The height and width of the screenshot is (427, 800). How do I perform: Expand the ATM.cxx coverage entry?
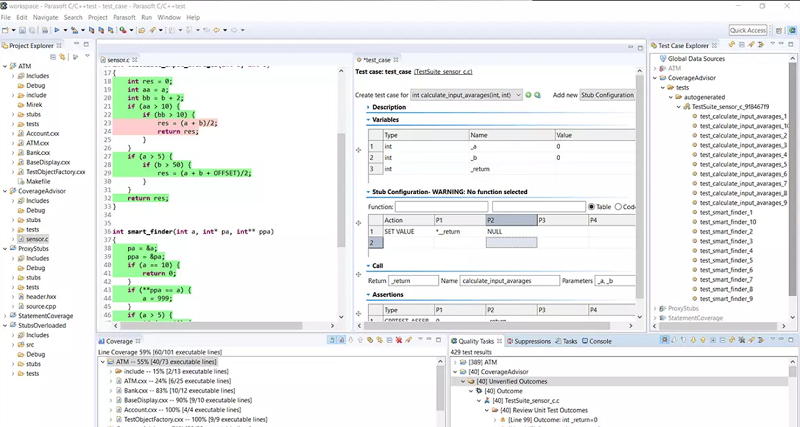click(x=111, y=381)
